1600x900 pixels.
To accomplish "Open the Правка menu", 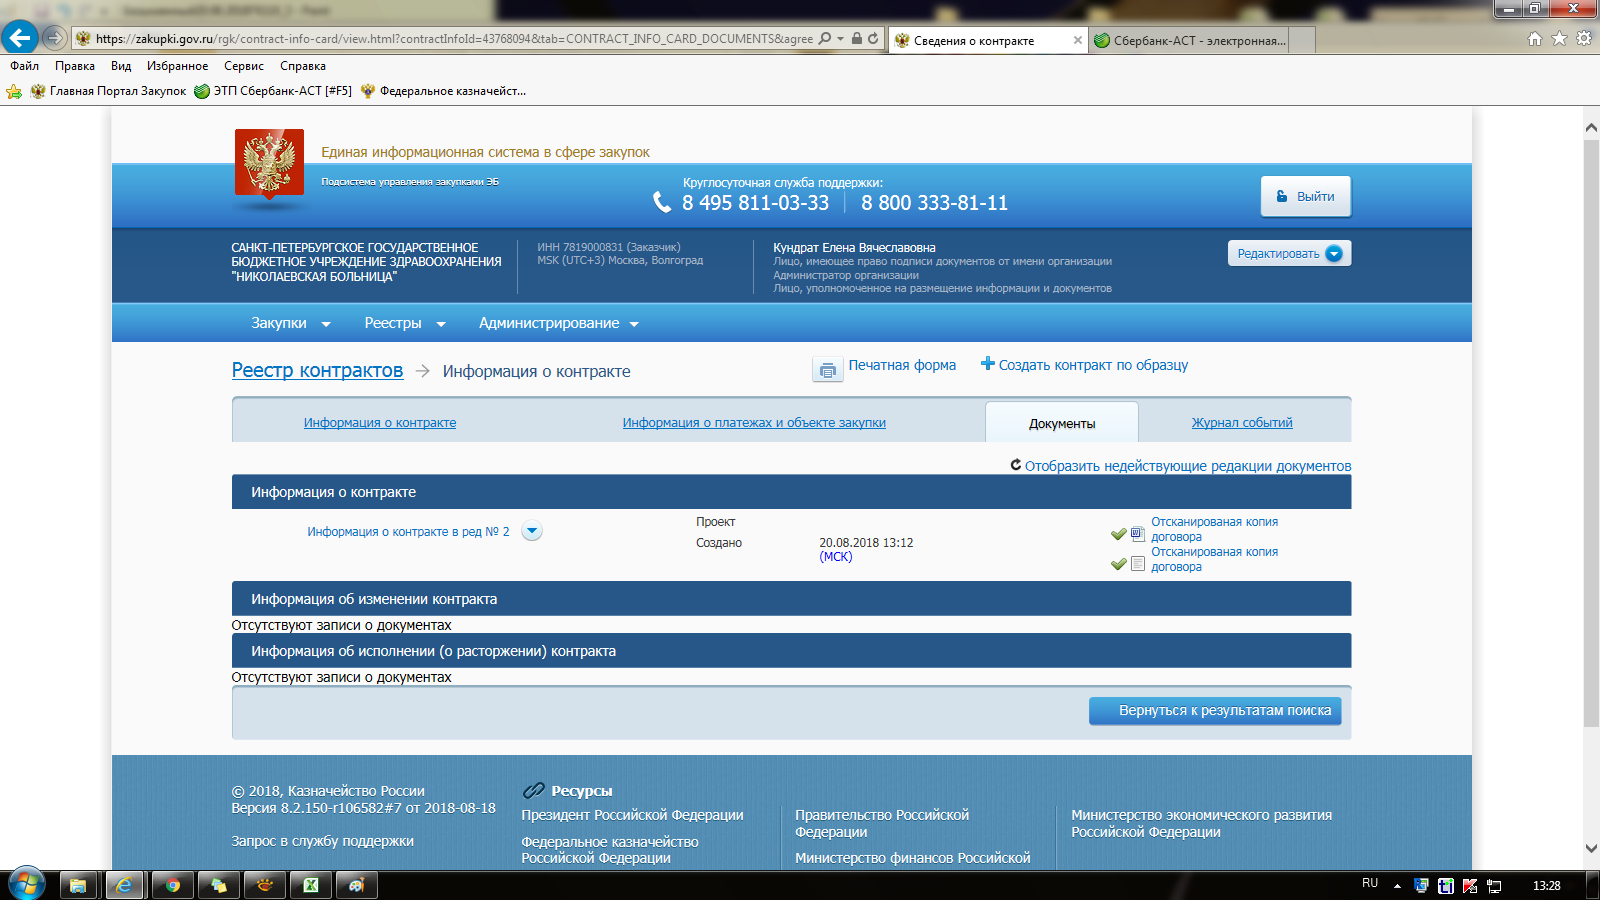I will [75, 66].
